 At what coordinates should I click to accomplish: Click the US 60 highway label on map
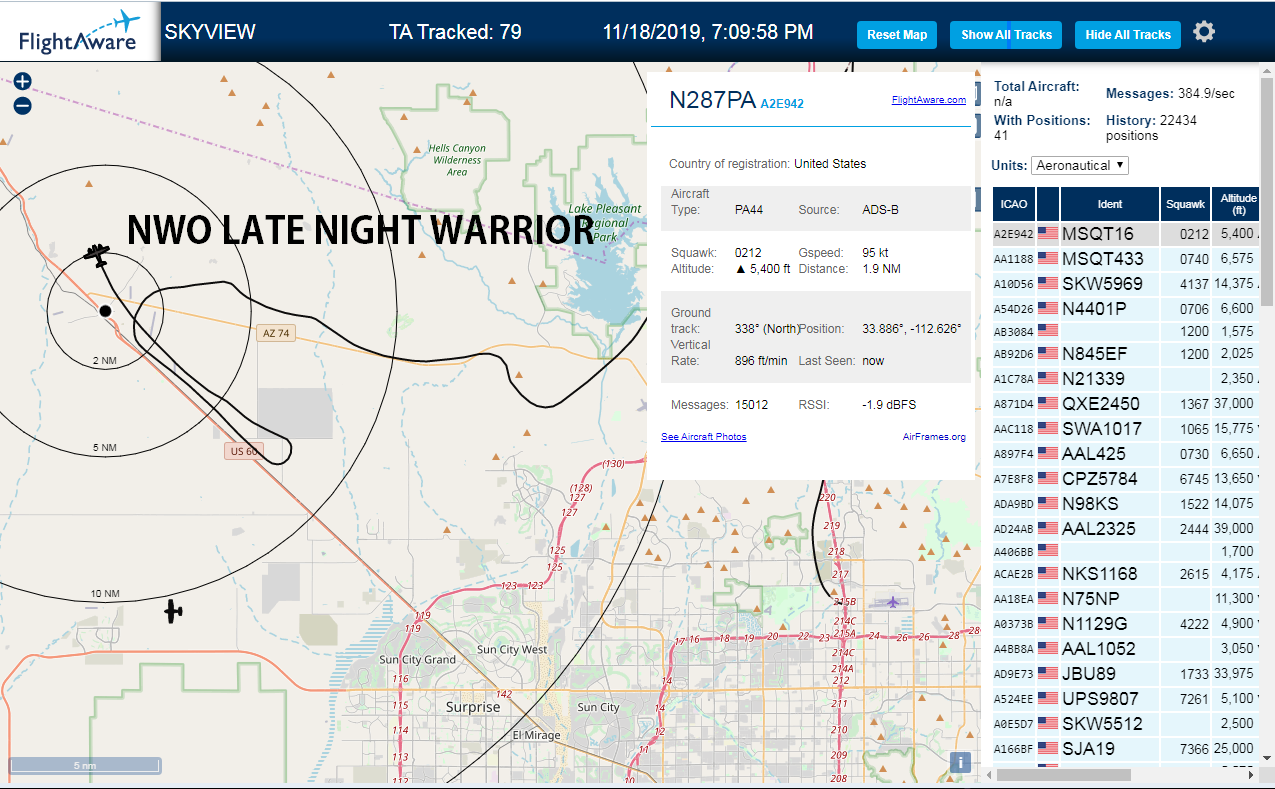point(244,452)
